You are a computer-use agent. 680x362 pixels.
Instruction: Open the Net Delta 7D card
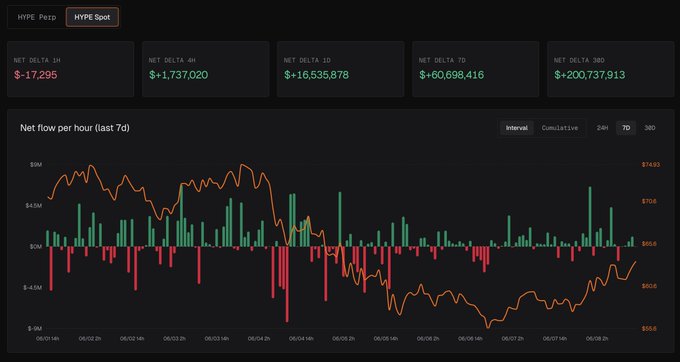point(475,69)
